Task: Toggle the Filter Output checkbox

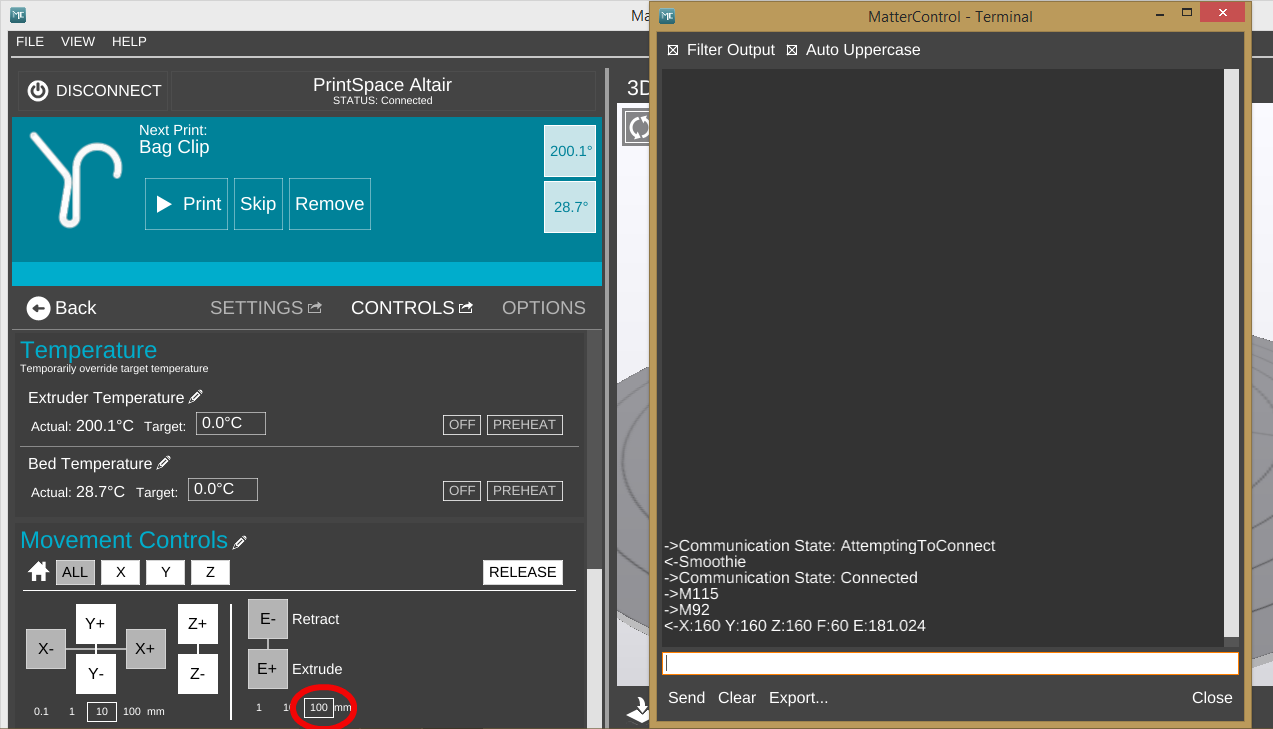Action: 673,50
